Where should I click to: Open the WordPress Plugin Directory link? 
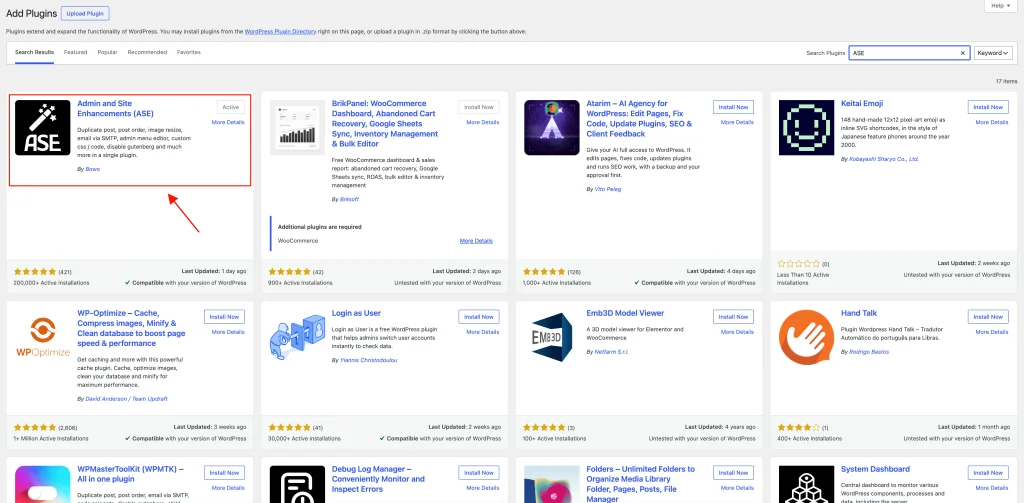tap(280, 31)
